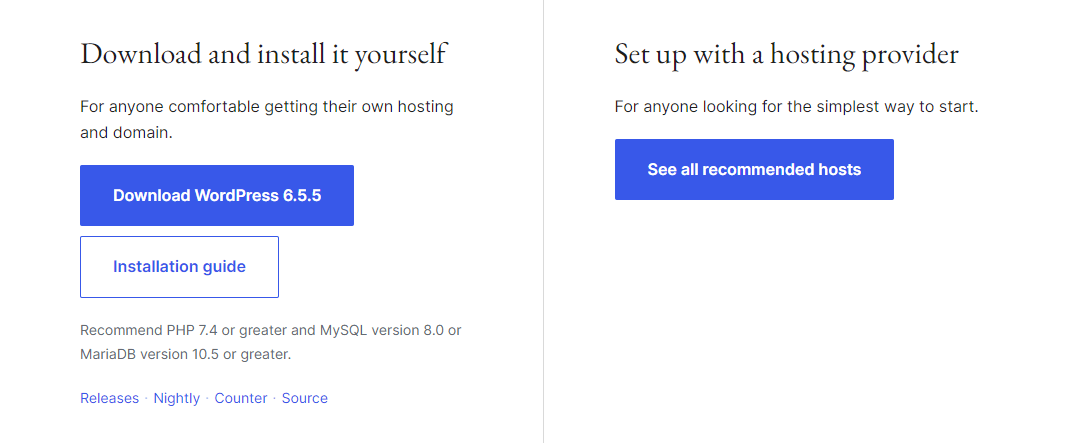This screenshot has height=443, width=1078.
Task: Click the dot separator between Nightly and Counter
Action: 207,398
